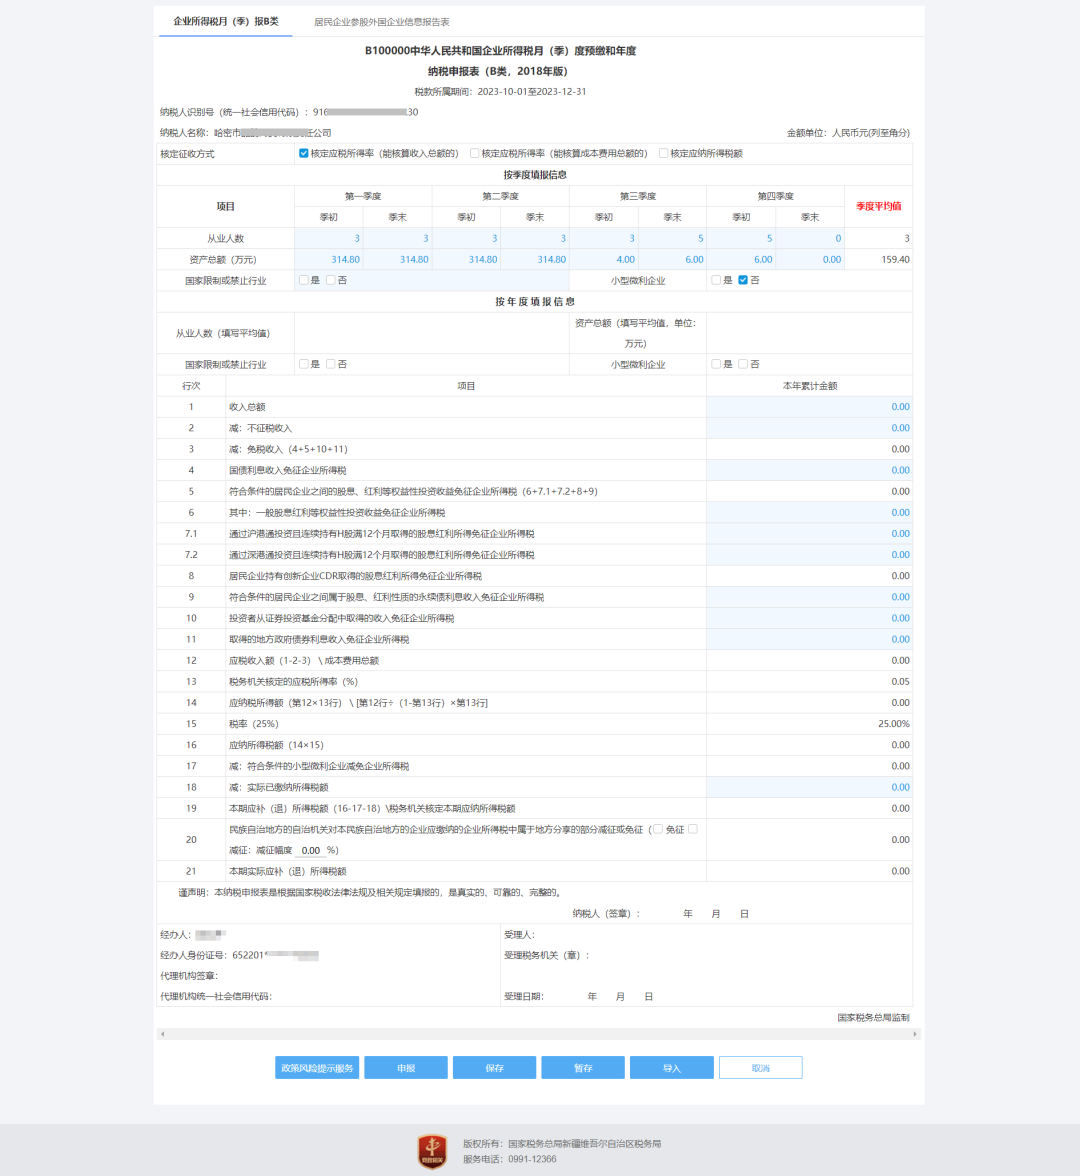Switch to the 企业所得税月（季）报B类 tab
The image size is (1080, 1176).
point(226,22)
